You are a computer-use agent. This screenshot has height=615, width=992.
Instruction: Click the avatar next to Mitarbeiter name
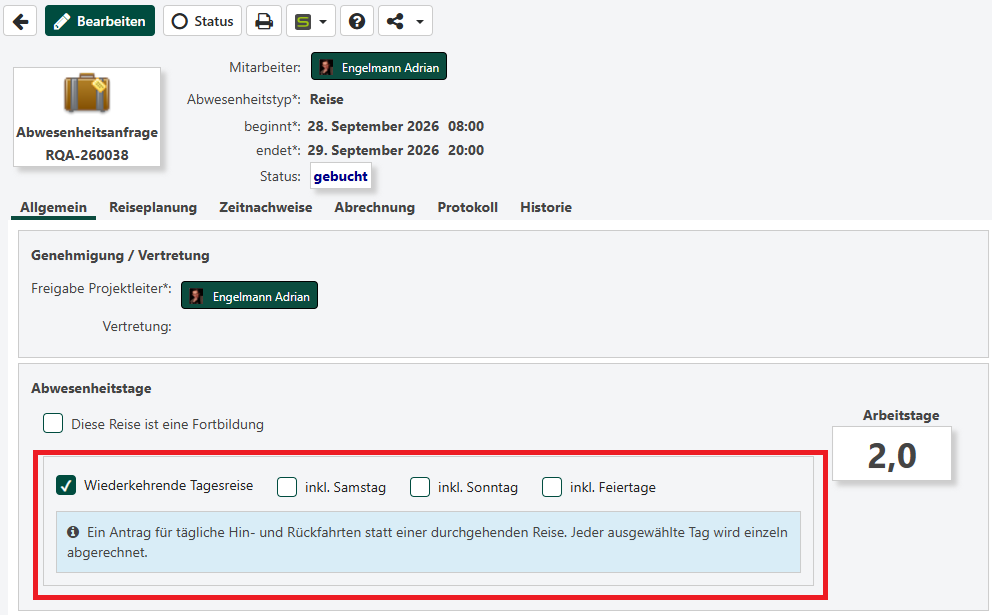coord(326,67)
